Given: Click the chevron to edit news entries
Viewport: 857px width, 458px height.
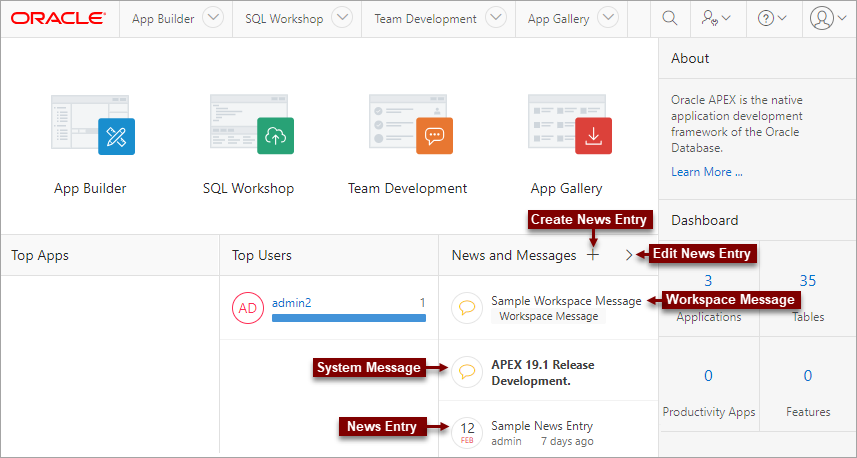Looking at the screenshot, I should point(629,255).
